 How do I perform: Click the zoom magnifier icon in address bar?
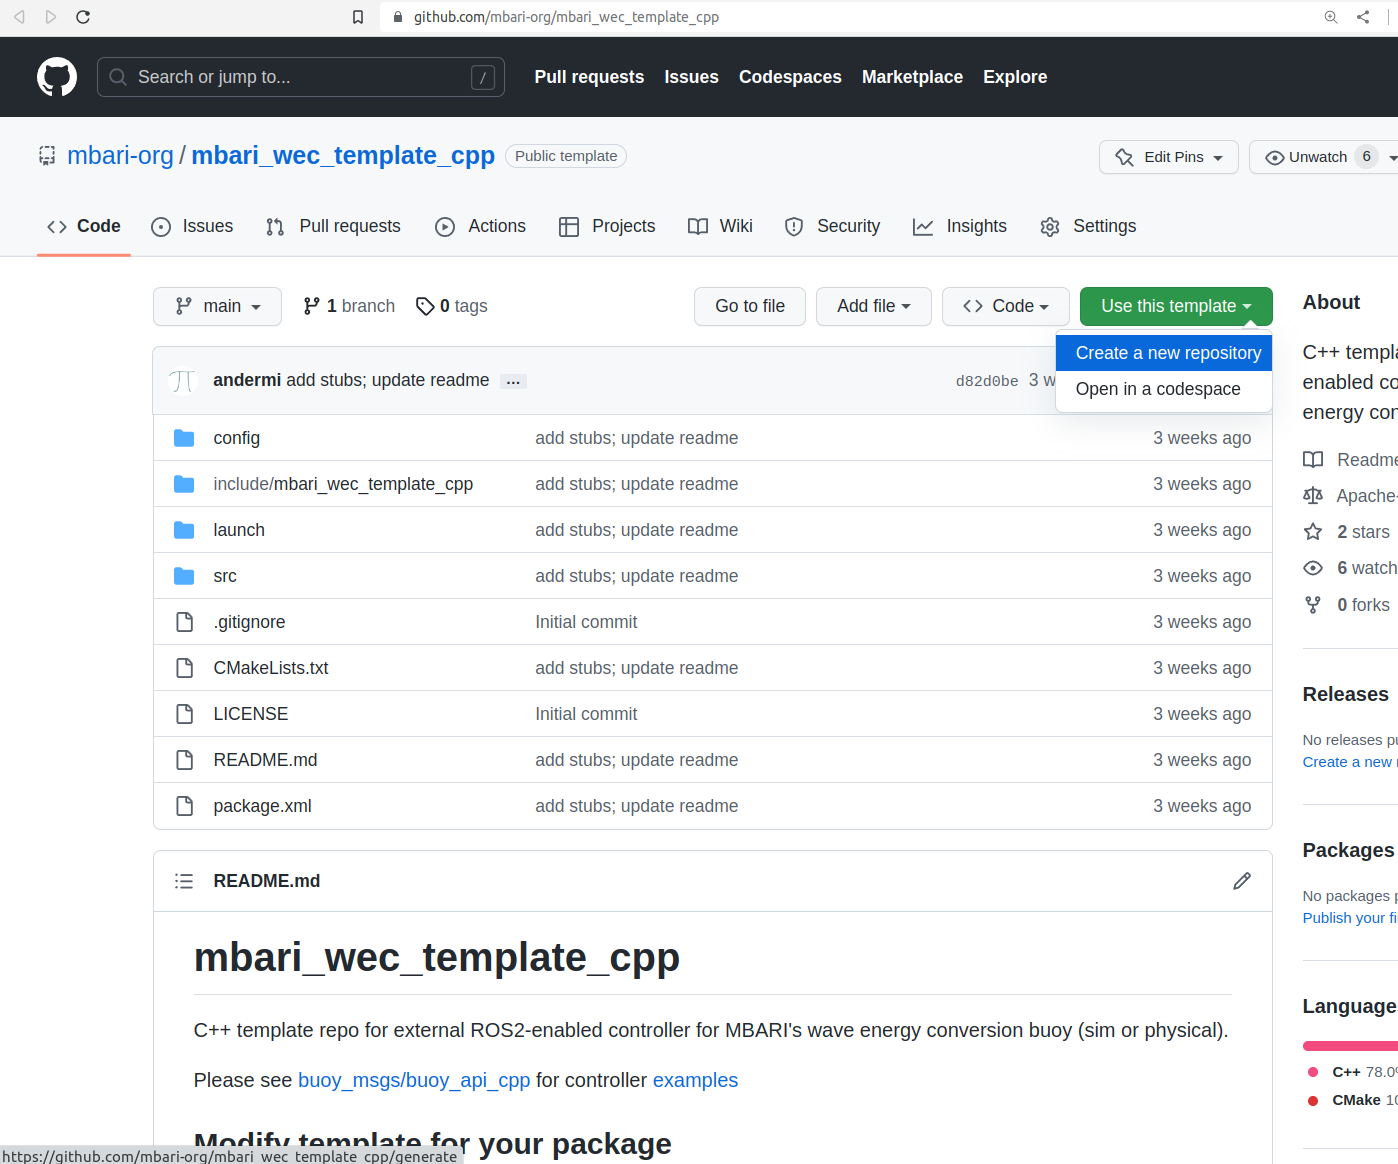pos(1331,17)
